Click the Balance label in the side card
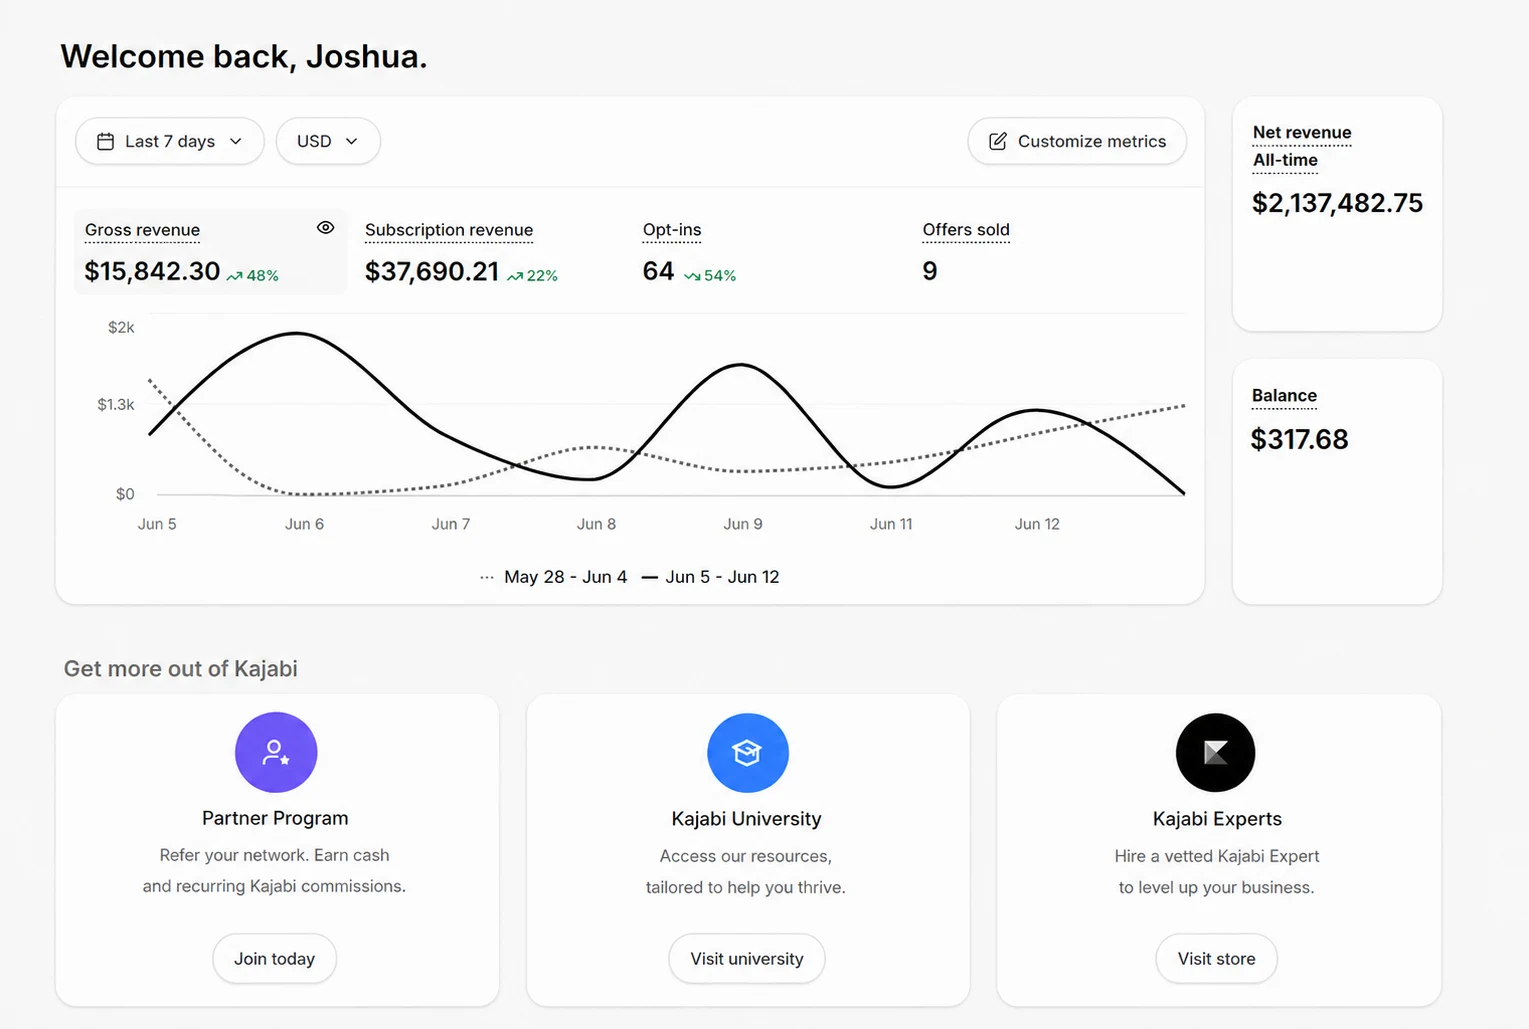 coord(1284,396)
